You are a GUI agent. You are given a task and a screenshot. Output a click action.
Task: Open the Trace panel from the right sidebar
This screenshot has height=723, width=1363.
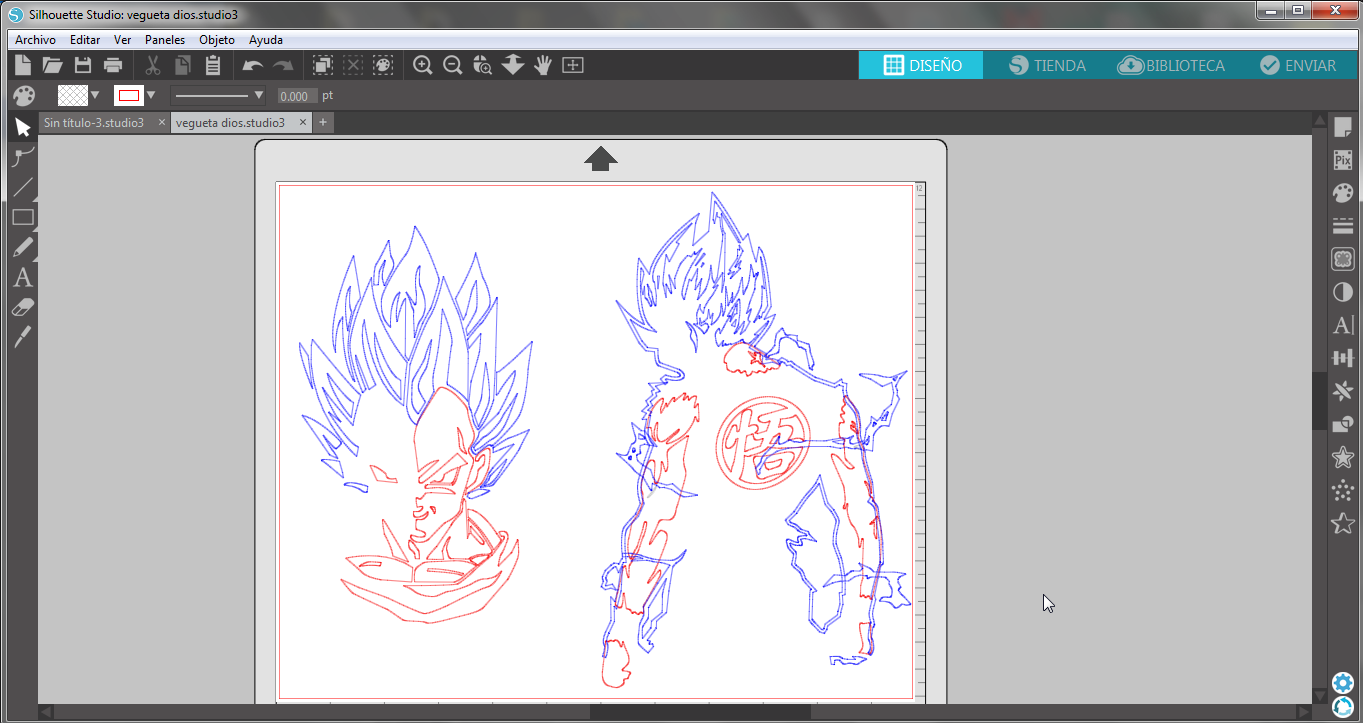pos(1342,258)
